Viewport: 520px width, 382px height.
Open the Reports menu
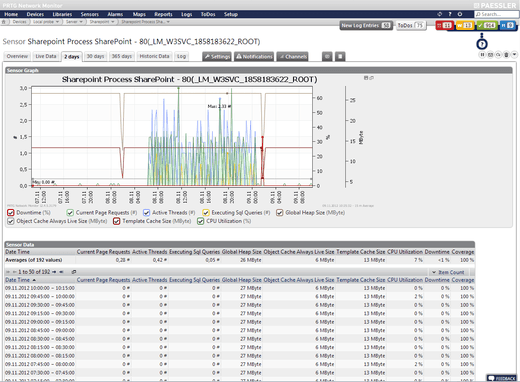(163, 14)
